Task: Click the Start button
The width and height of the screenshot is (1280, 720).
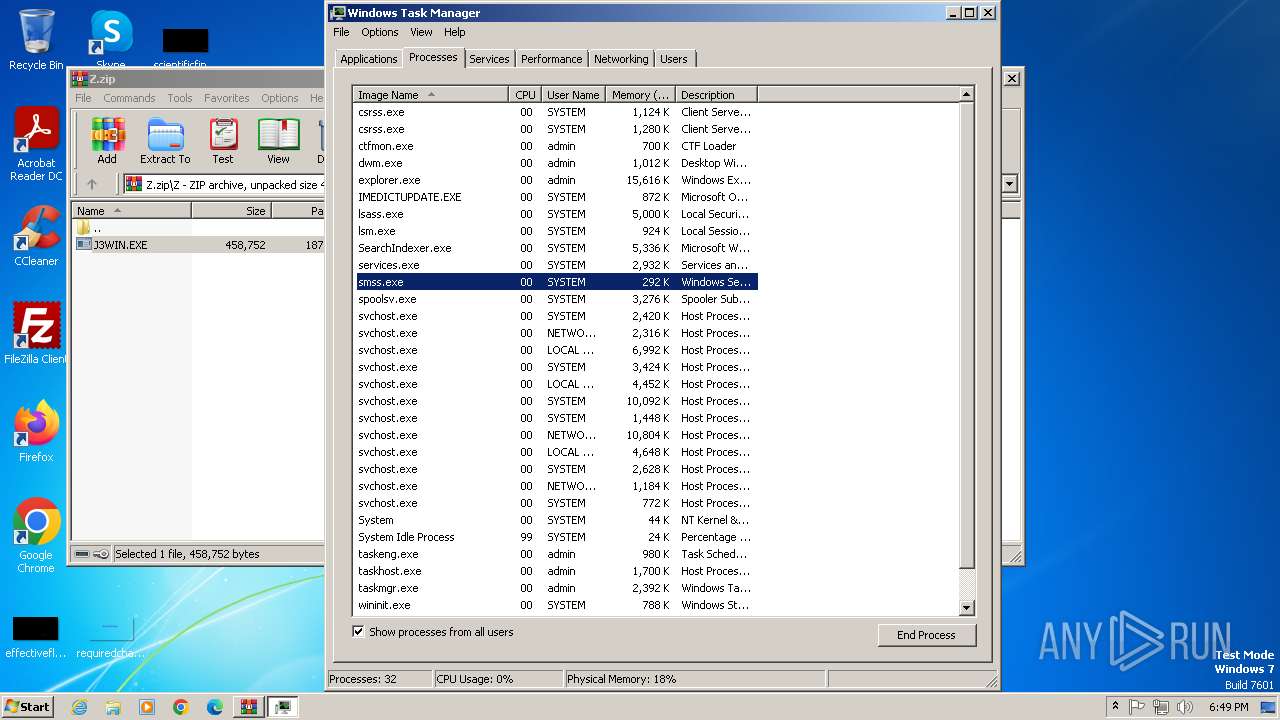Action: [27, 707]
